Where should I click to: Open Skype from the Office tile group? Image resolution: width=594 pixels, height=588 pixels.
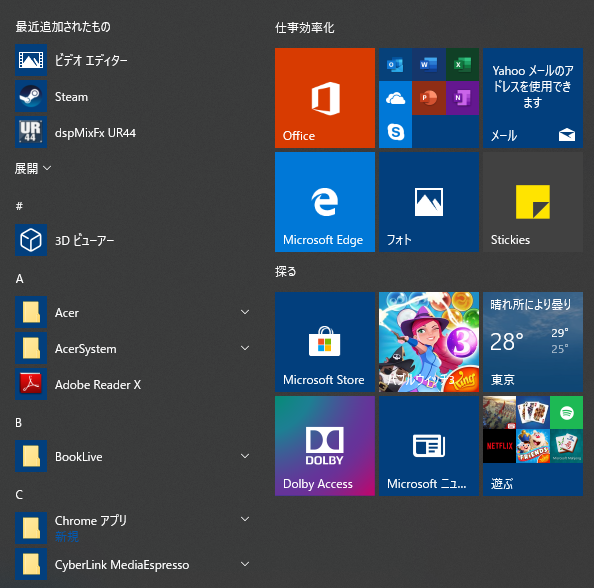tap(395, 131)
